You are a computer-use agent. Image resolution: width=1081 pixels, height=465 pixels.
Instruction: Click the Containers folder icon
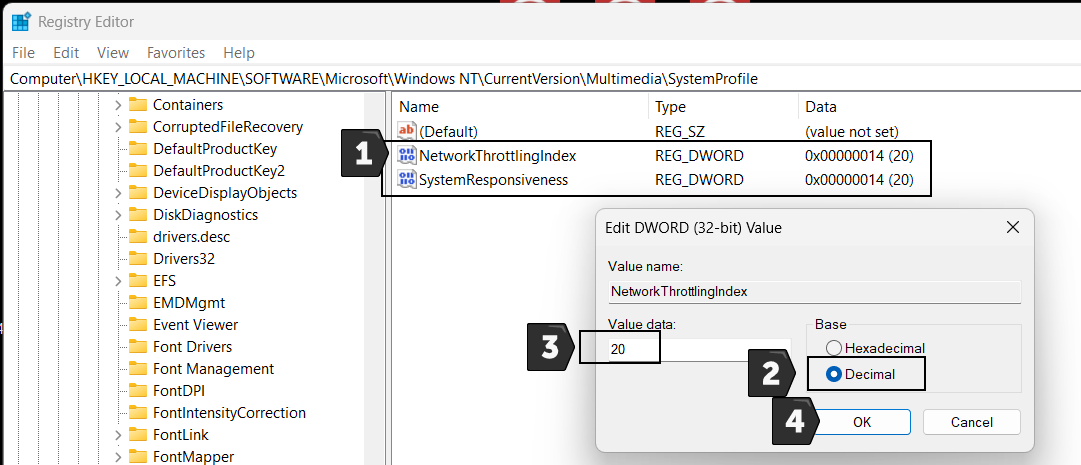click(x=139, y=105)
